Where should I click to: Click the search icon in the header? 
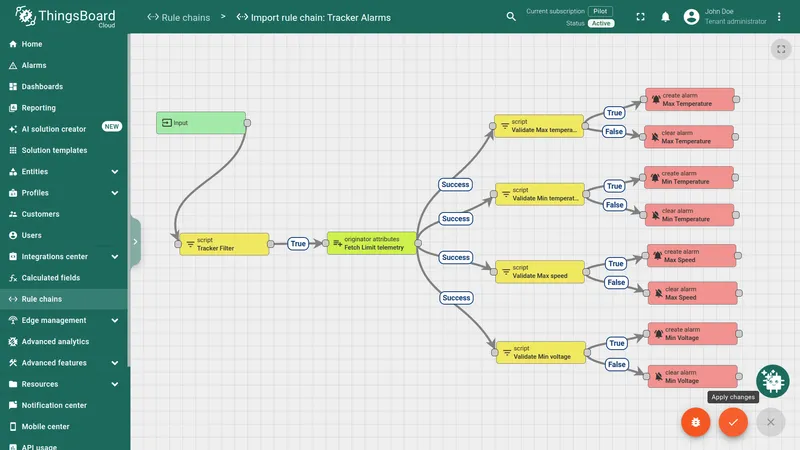(511, 17)
